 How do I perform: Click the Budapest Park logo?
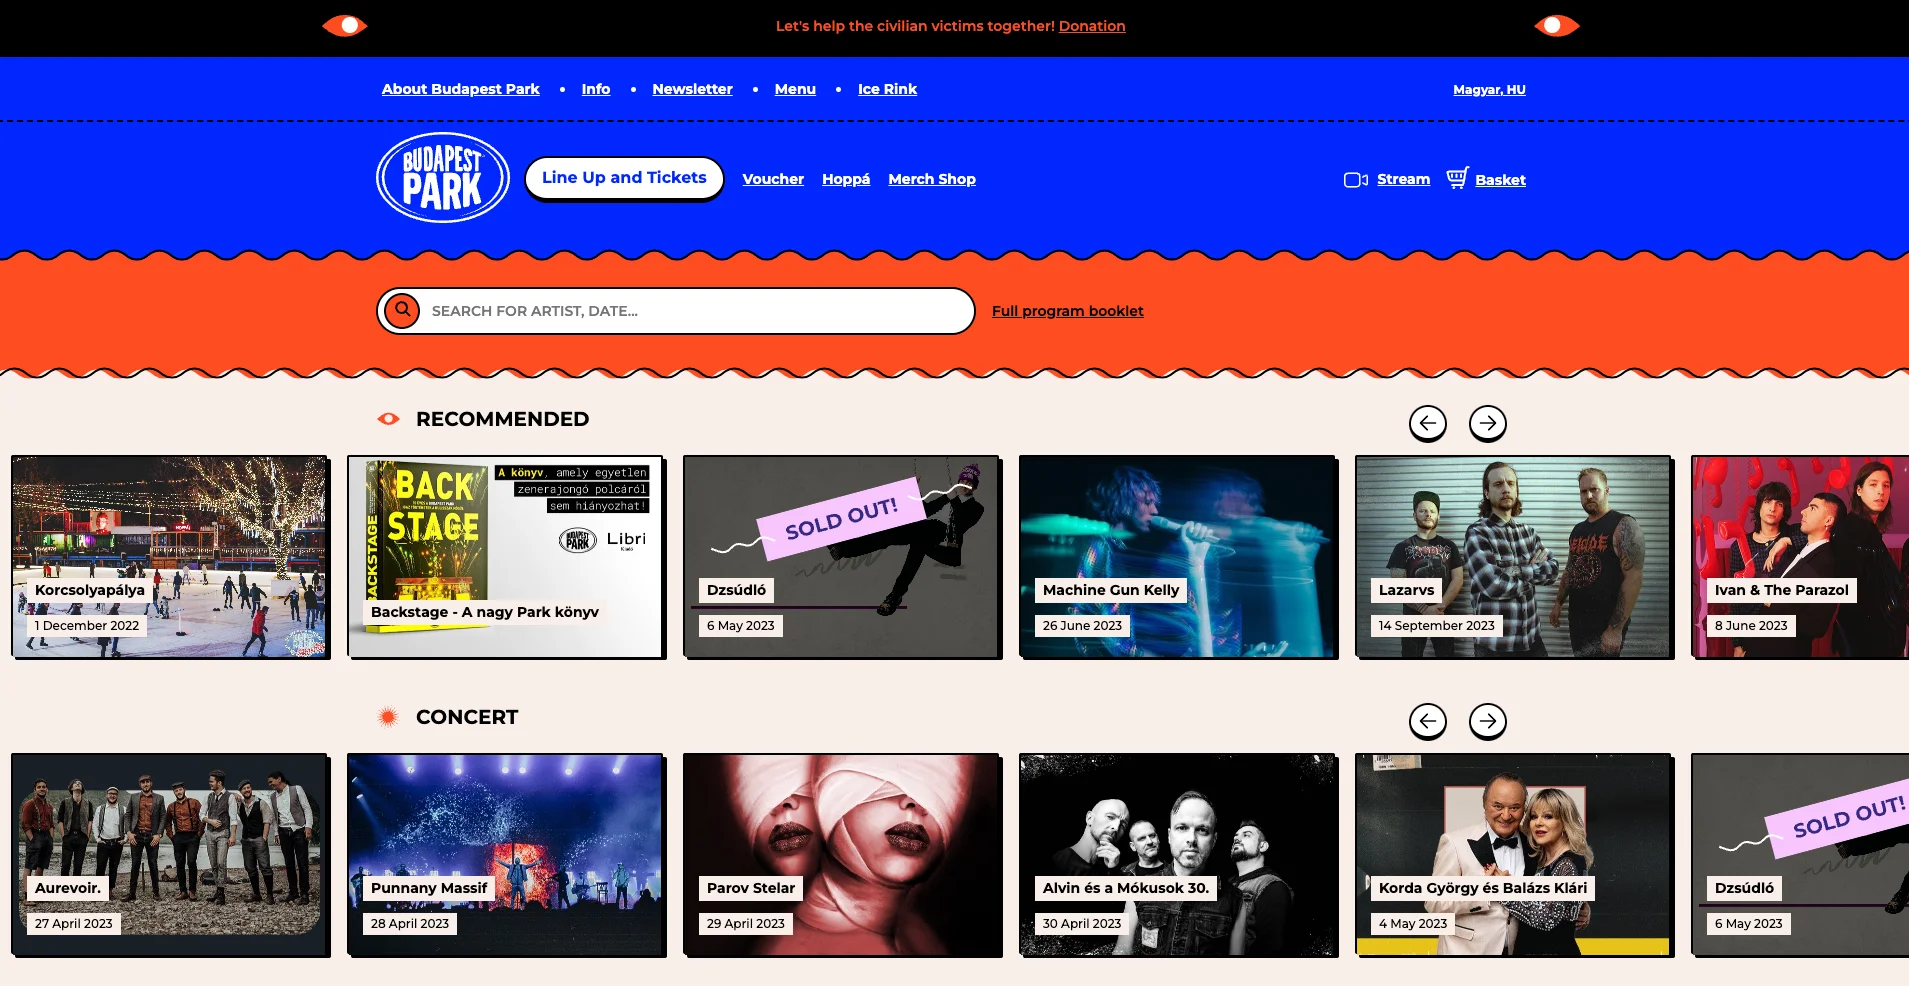[x=443, y=178]
